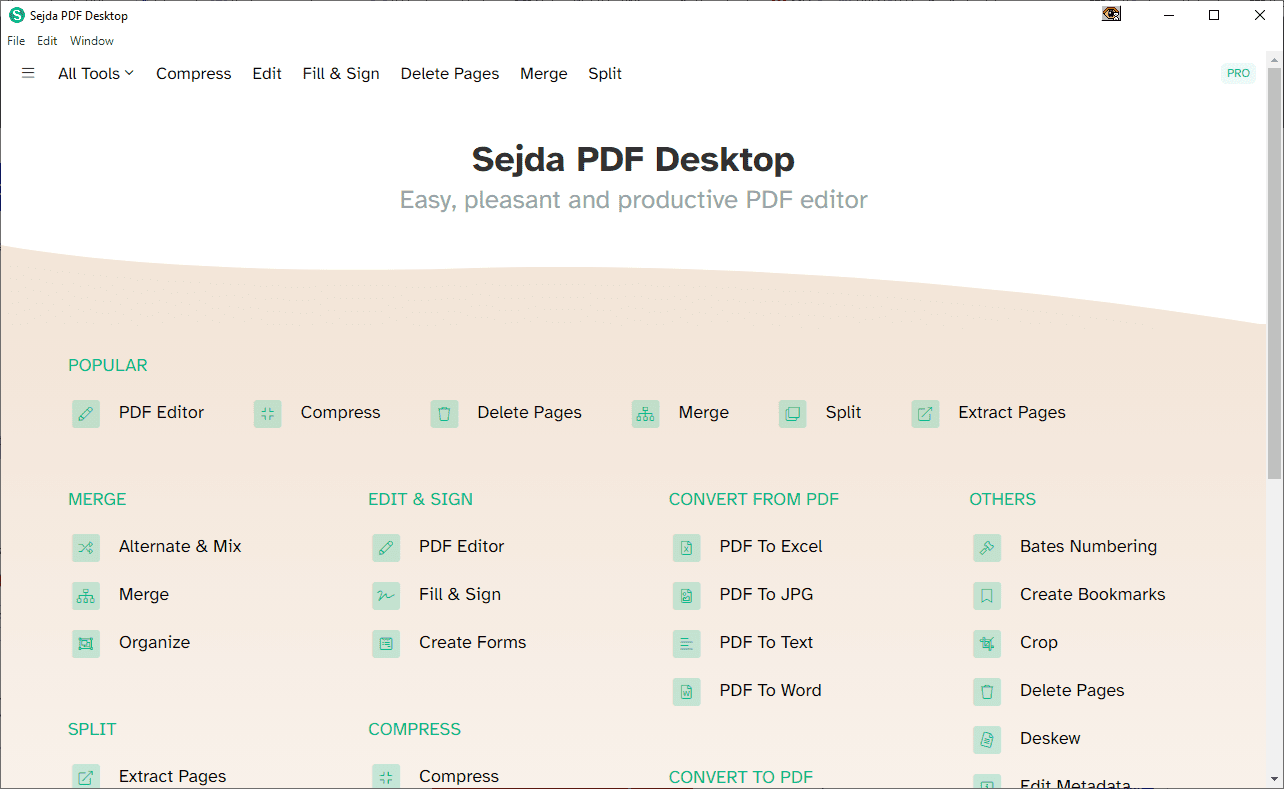Click the Compress icon in the Compress section
This screenshot has width=1284, height=789.
(386, 776)
